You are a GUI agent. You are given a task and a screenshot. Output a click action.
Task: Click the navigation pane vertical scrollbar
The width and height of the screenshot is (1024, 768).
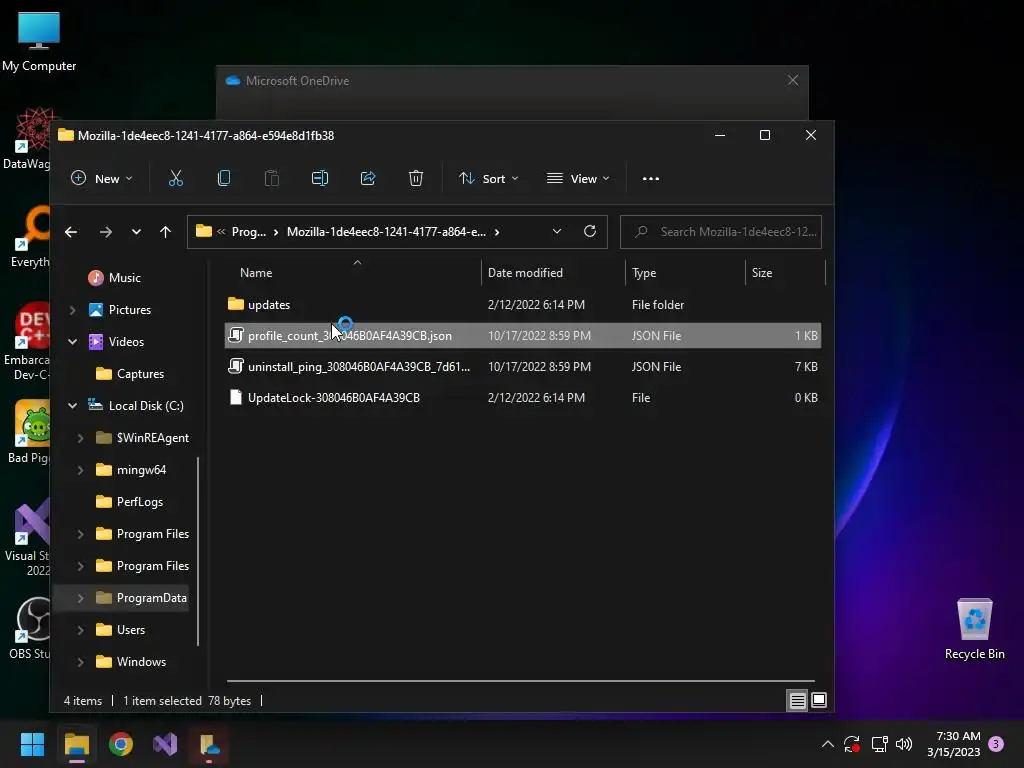198,552
